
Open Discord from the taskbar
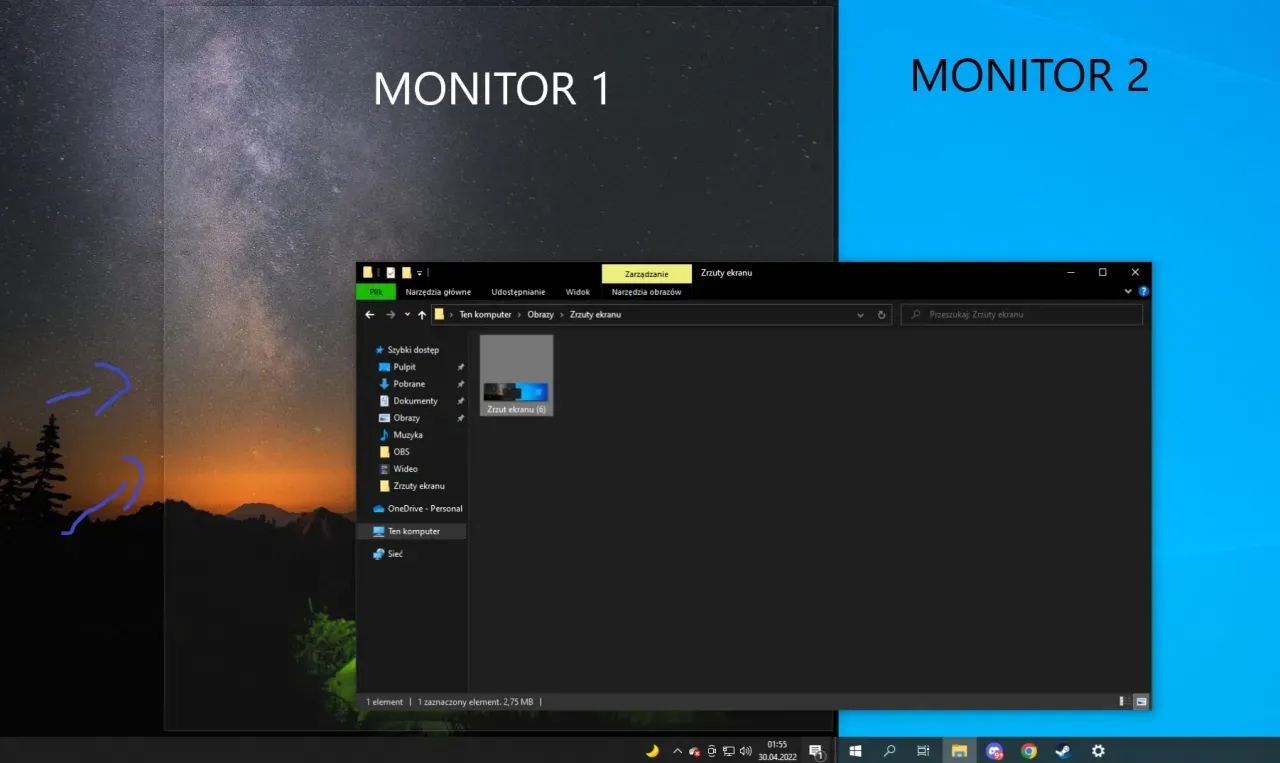pyautogui.click(x=994, y=751)
